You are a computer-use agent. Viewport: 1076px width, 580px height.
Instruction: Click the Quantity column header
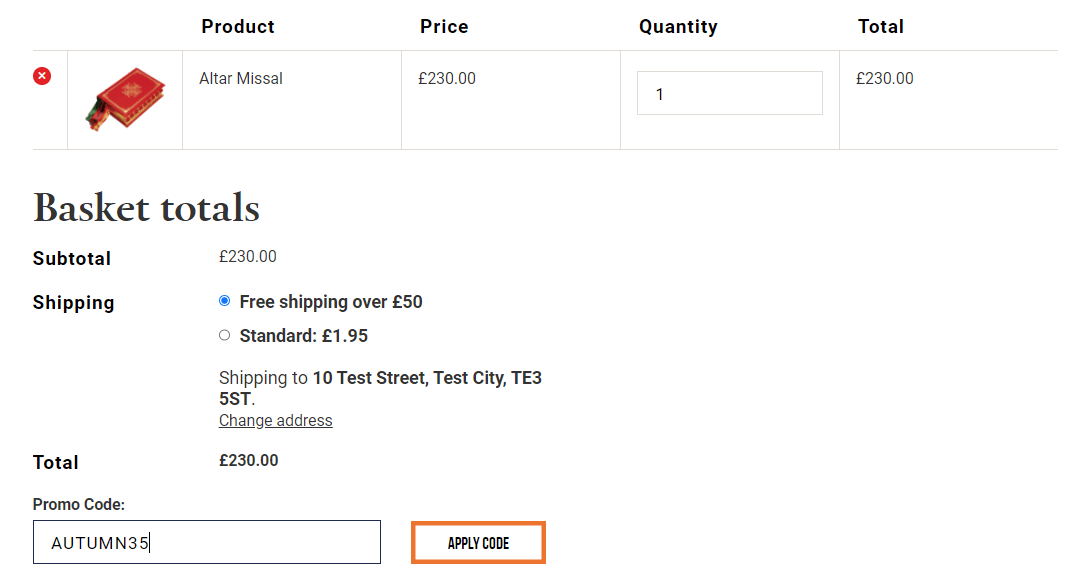pyautogui.click(x=678, y=27)
